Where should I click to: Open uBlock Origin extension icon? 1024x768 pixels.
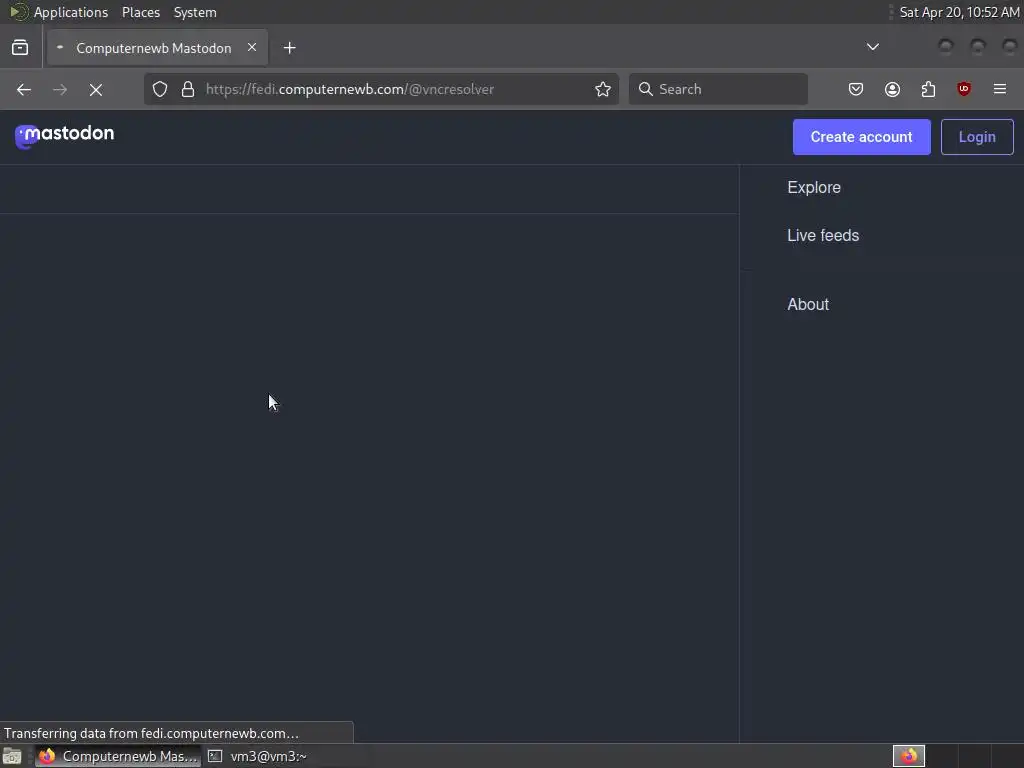[x=964, y=89]
